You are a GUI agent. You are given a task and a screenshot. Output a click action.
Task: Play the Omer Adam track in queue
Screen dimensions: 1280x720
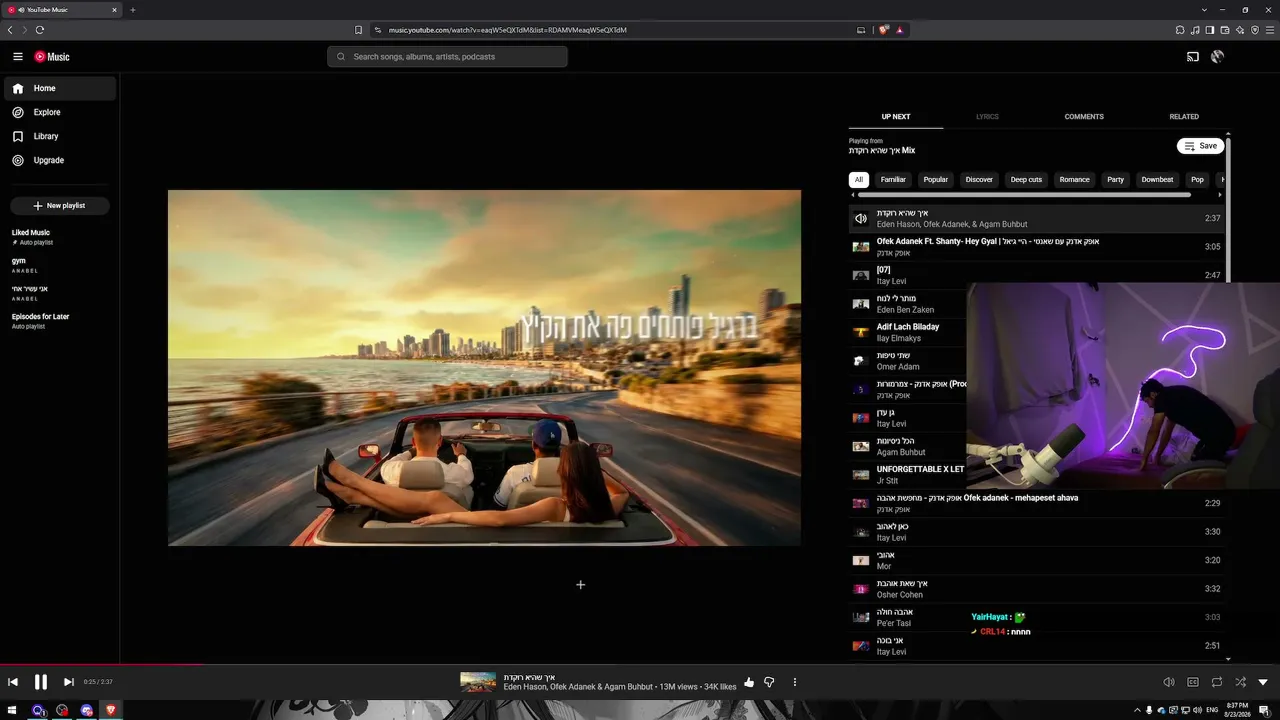(x=908, y=361)
